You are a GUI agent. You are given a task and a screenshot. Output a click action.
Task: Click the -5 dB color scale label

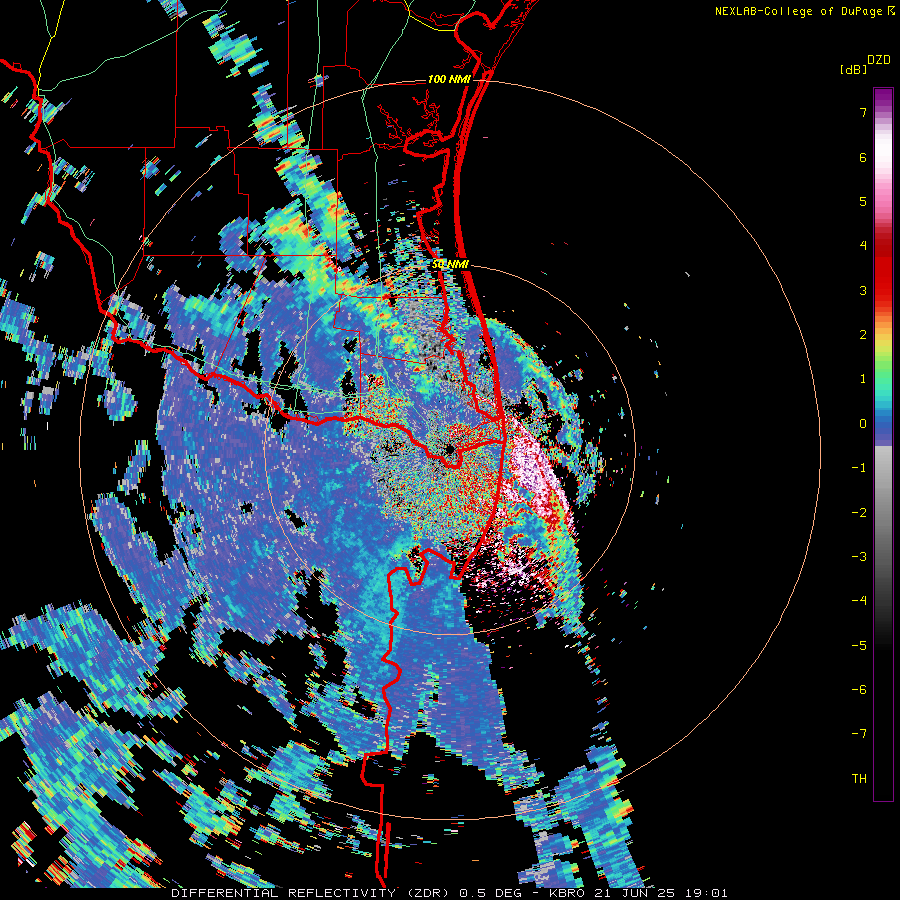click(859, 646)
